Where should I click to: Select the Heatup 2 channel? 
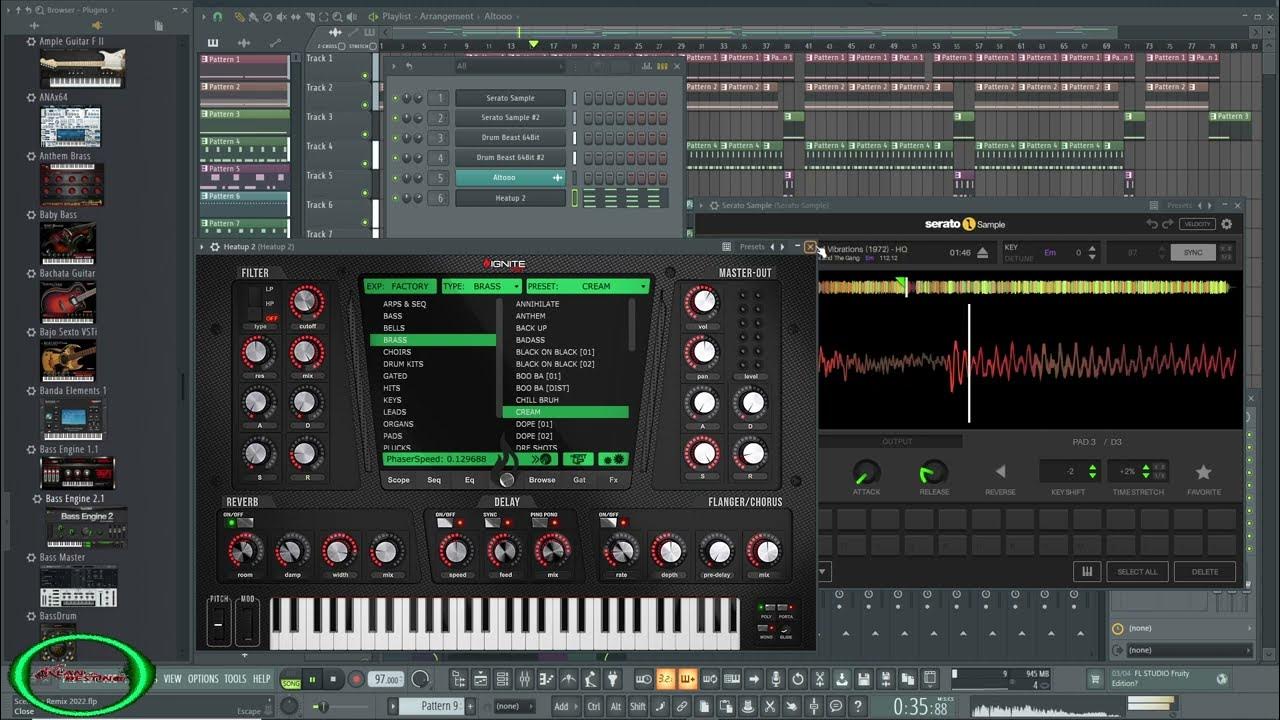[510, 198]
